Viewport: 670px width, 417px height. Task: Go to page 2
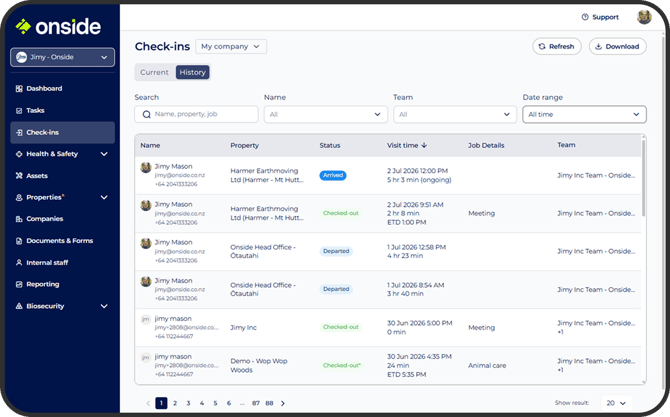click(175, 403)
